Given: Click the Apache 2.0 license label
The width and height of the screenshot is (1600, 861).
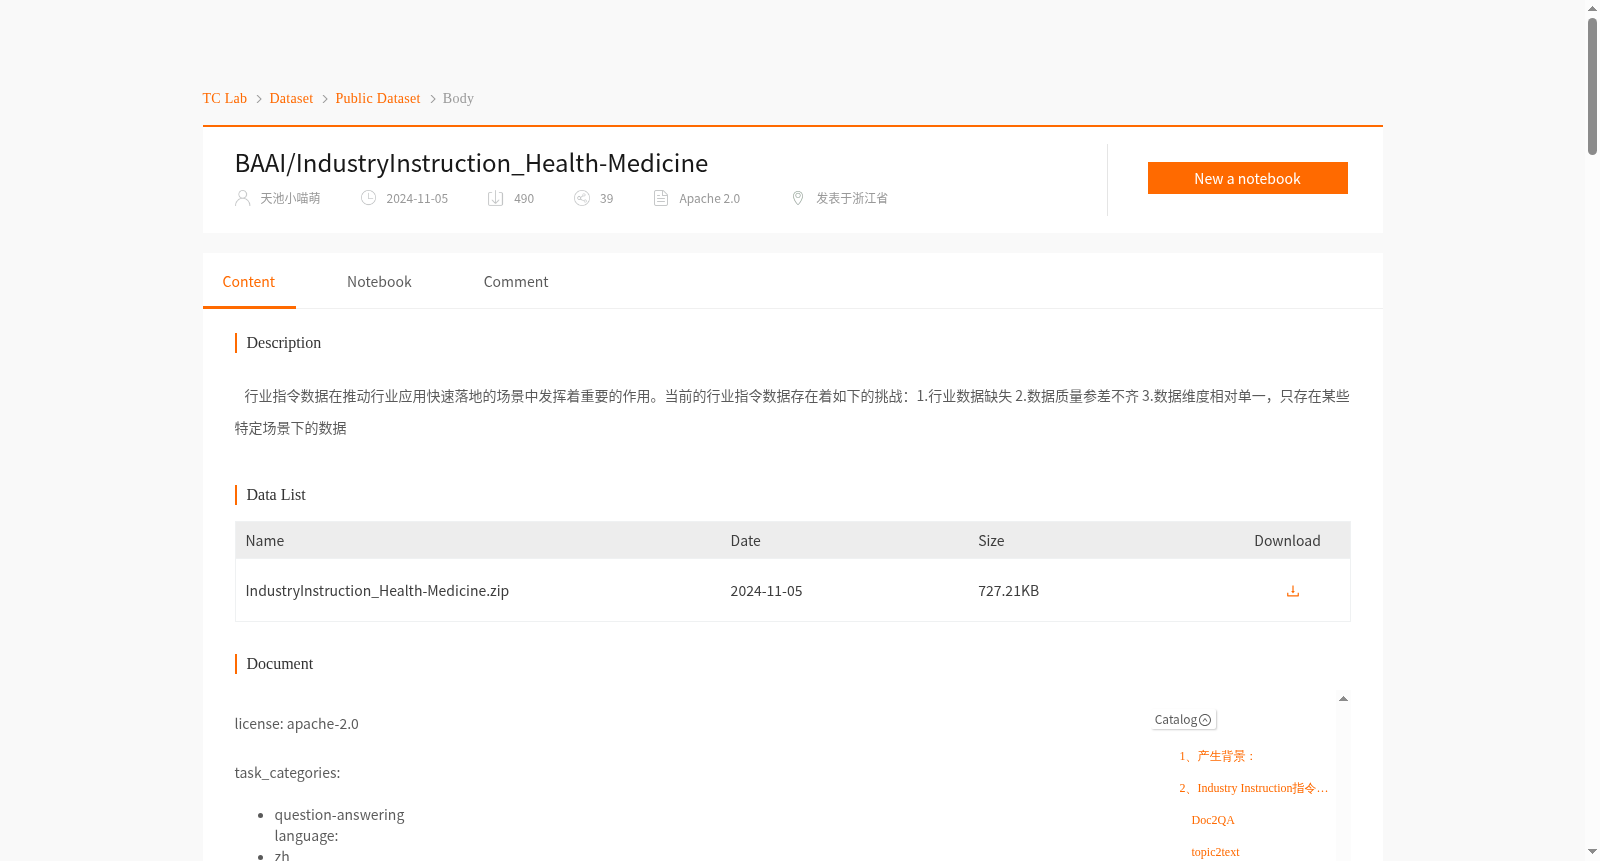Looking at the screenshot, I should pyautogui.click(x=710, y=198).
